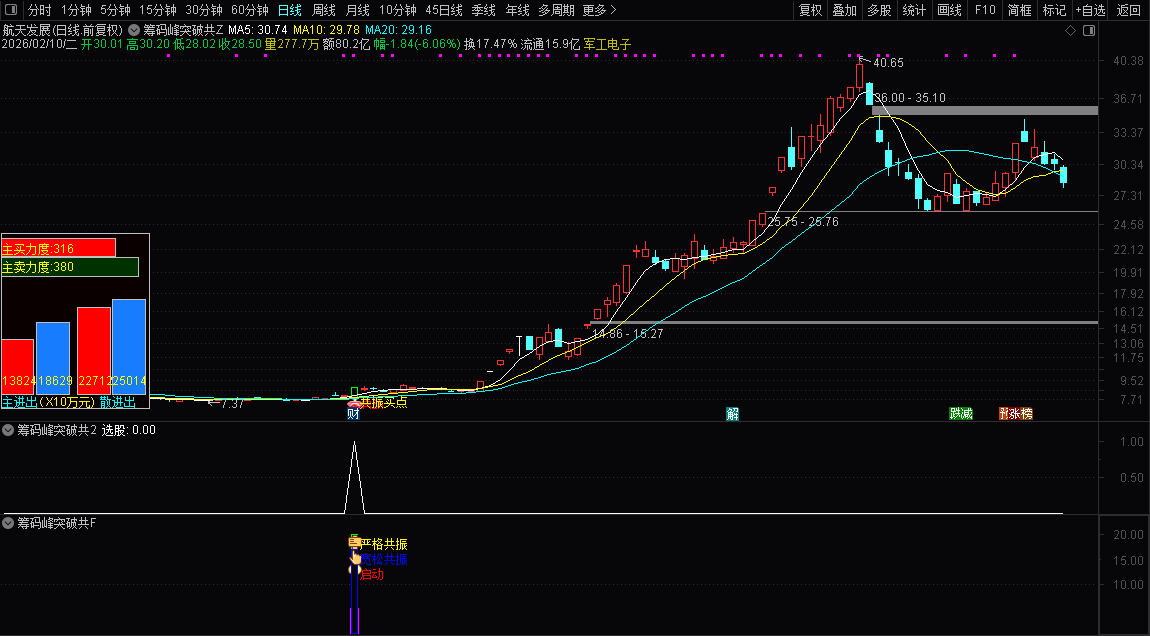Click the 幅-1.84(-6.06%) change value
1150x636 pixels.
pos(417,44)
